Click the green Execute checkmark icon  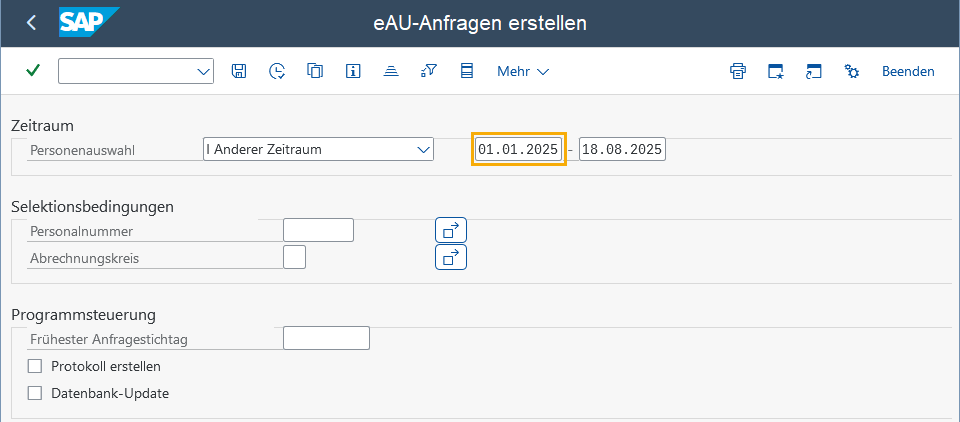pos(33,71)
